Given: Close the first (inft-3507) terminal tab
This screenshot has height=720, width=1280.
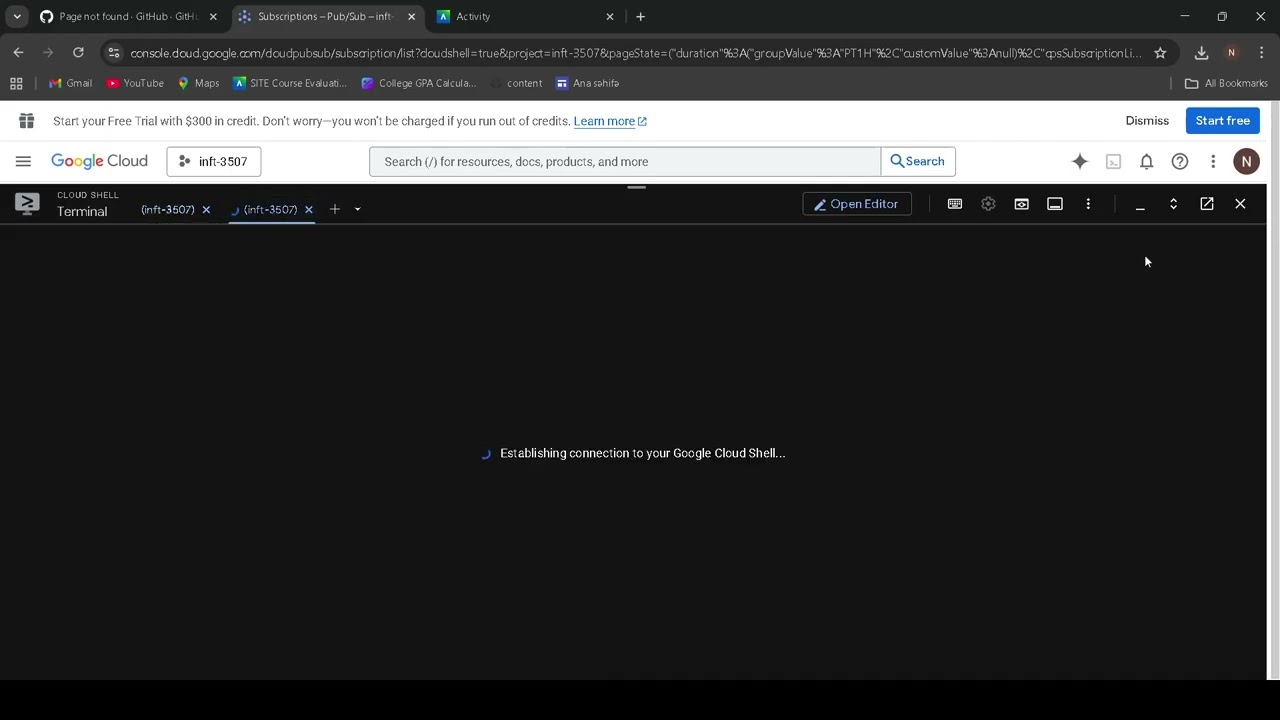Looking at the screenshot, I should click(206, 210).
